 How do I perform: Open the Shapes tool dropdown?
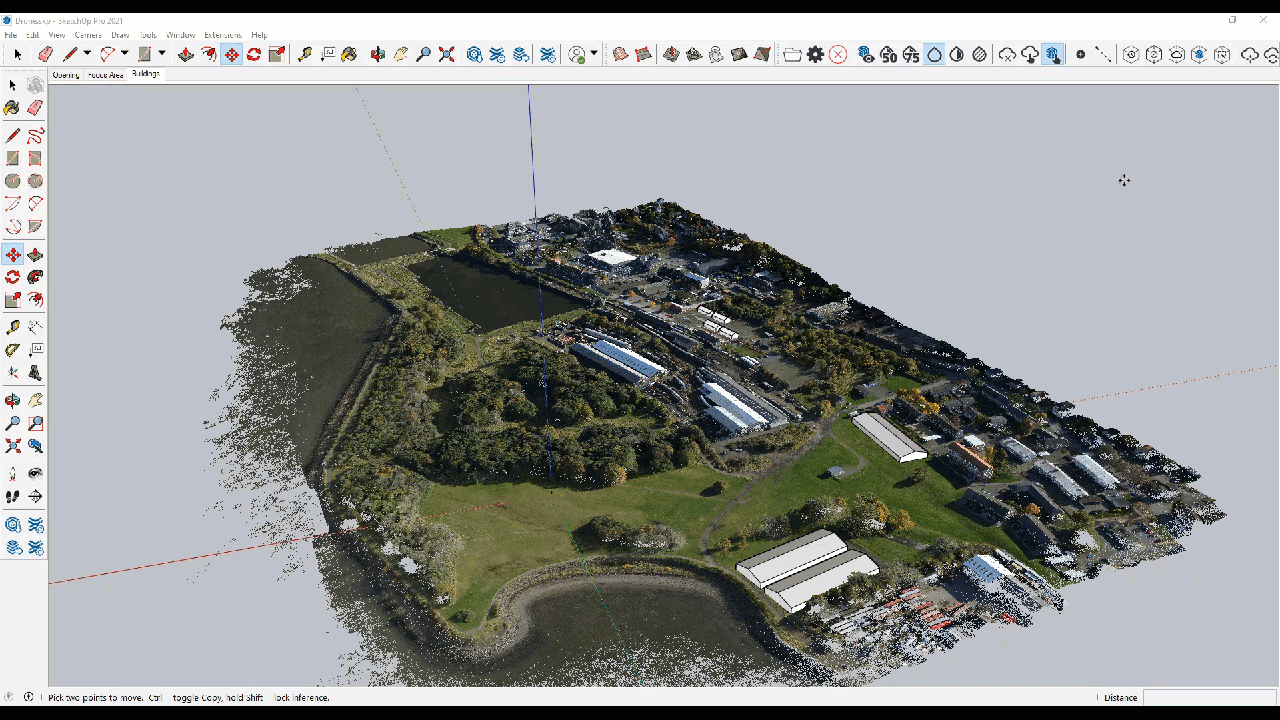[x=163, y=55]
